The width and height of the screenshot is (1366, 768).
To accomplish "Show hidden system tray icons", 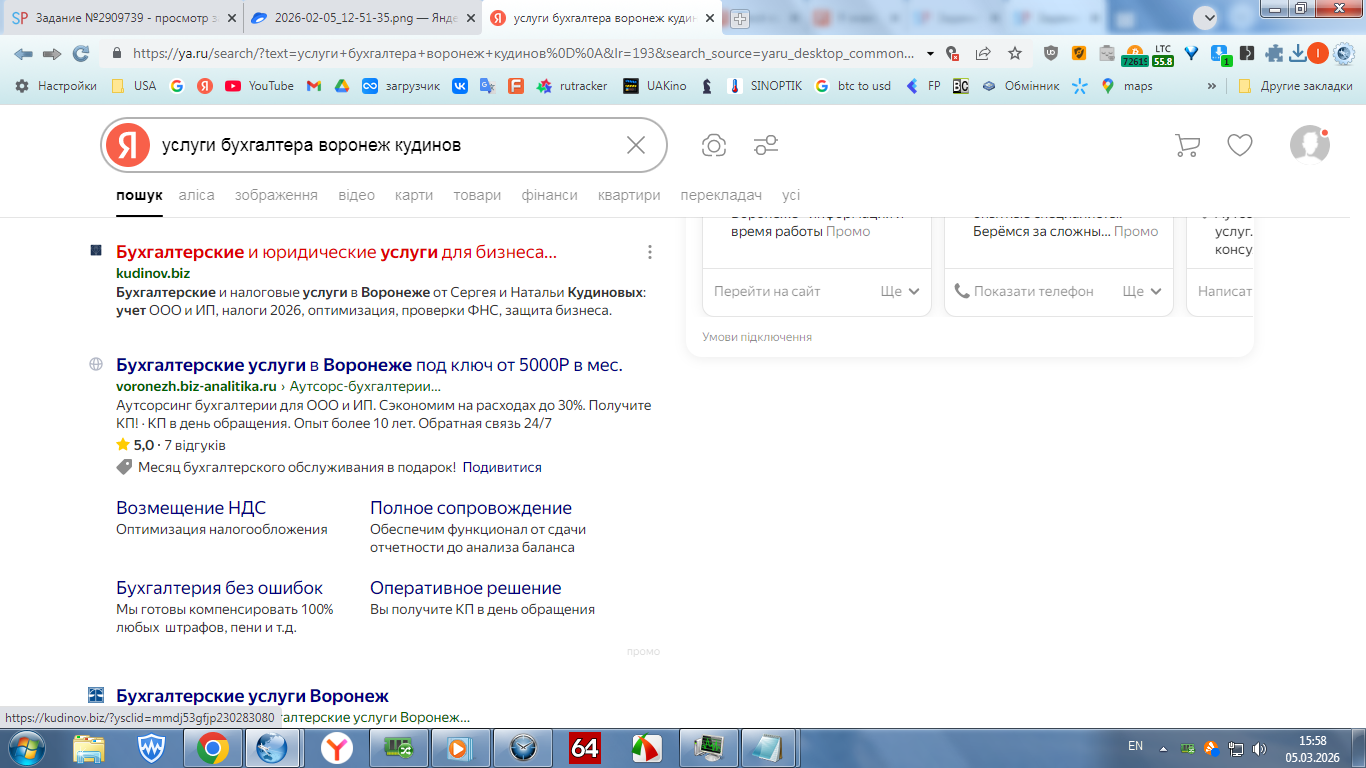I will tap(1162, 747).
